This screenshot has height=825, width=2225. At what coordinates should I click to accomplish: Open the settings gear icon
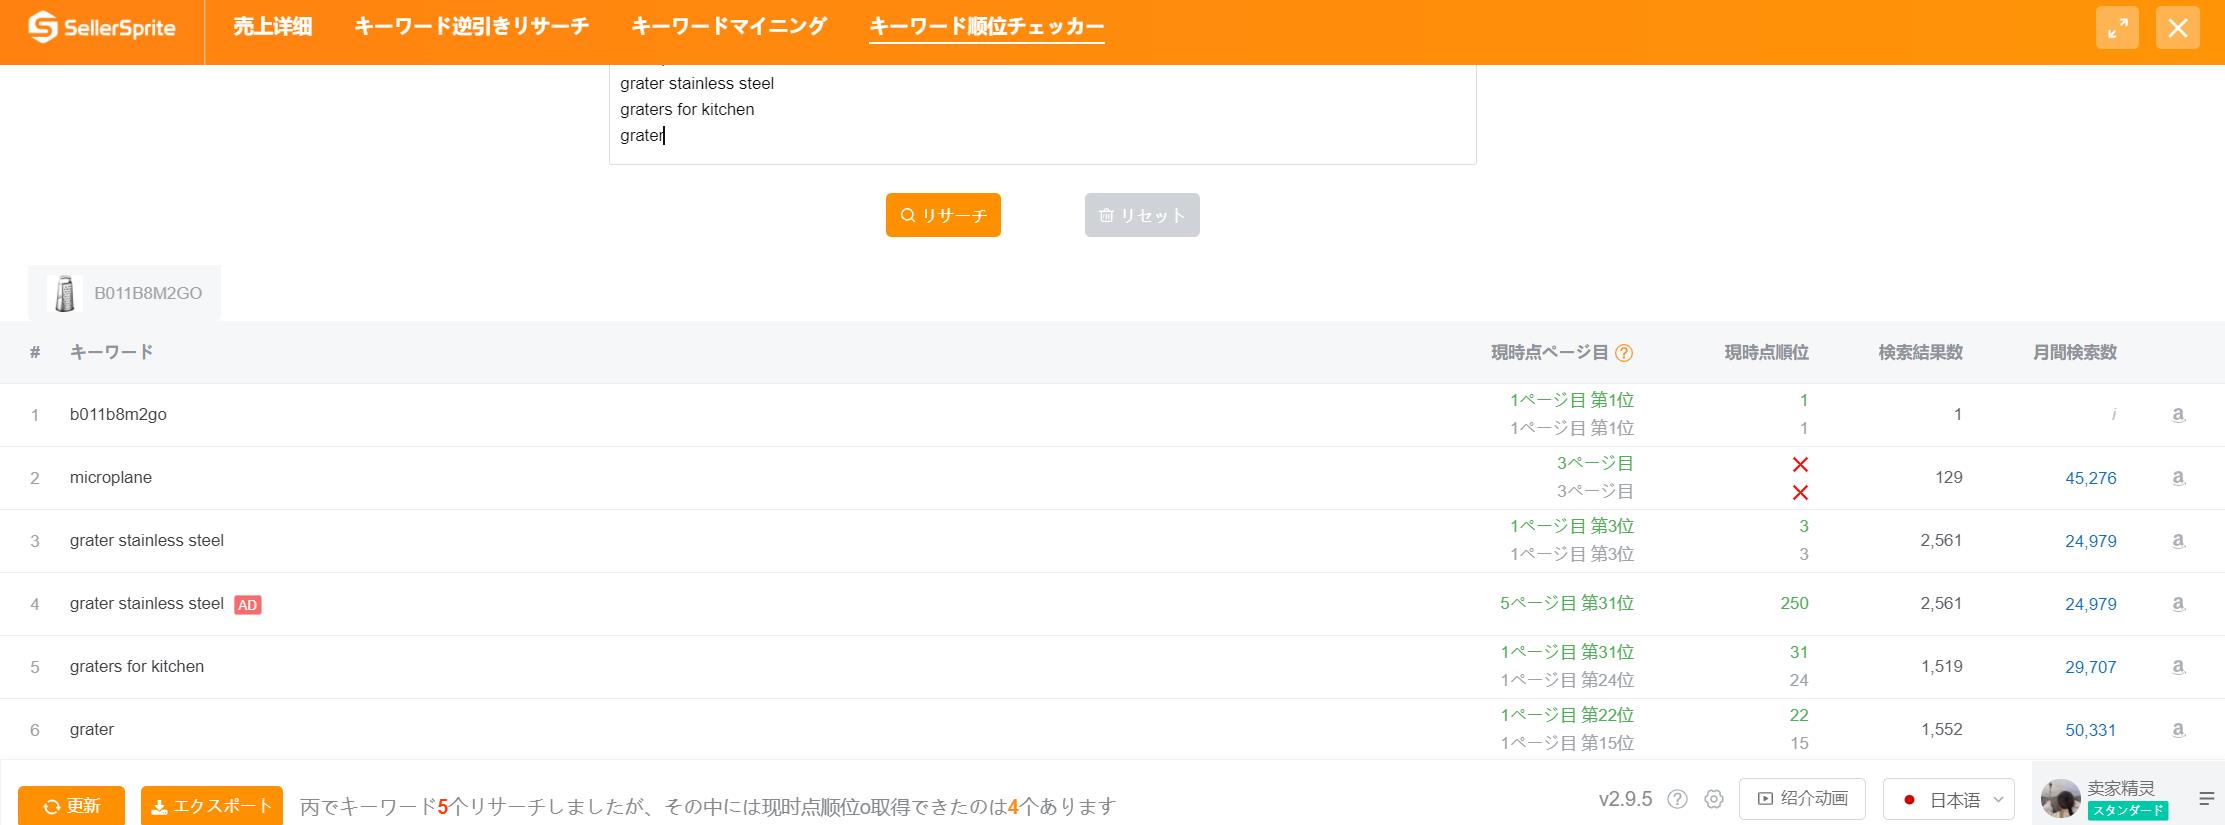click(1714, 799)
